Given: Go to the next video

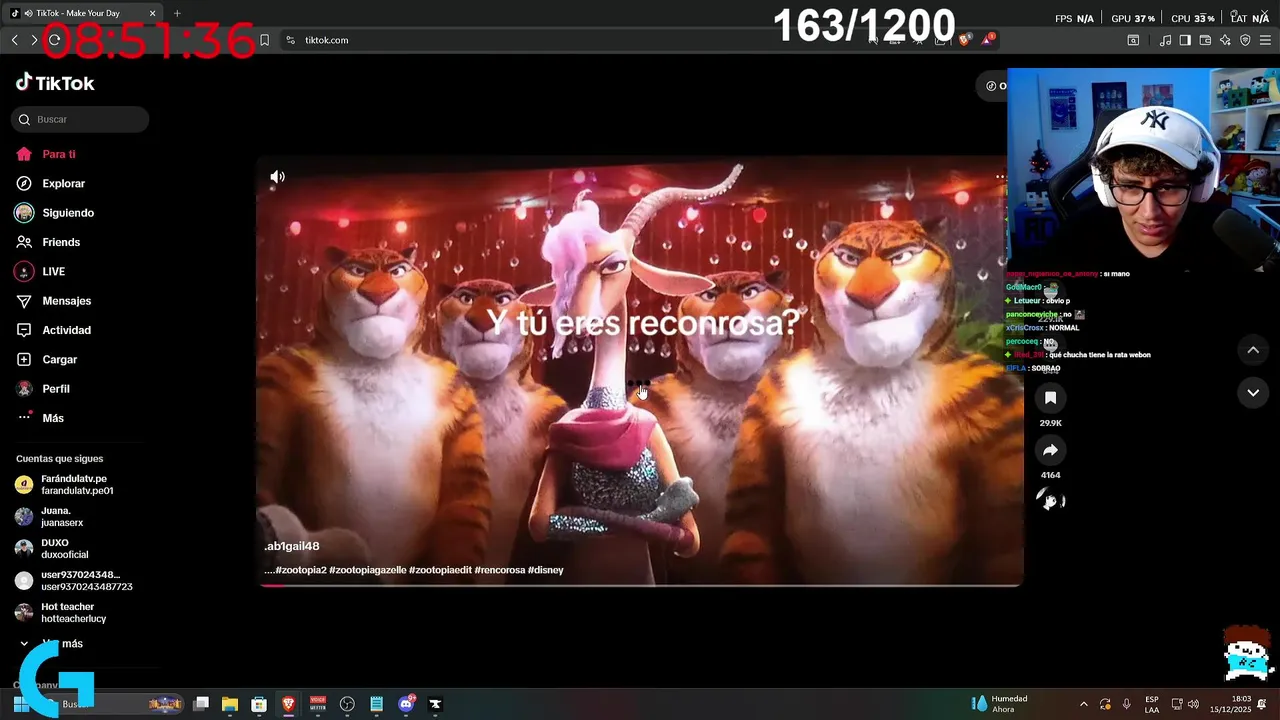Looking at the screenshot, I should tap(1253, 393).
